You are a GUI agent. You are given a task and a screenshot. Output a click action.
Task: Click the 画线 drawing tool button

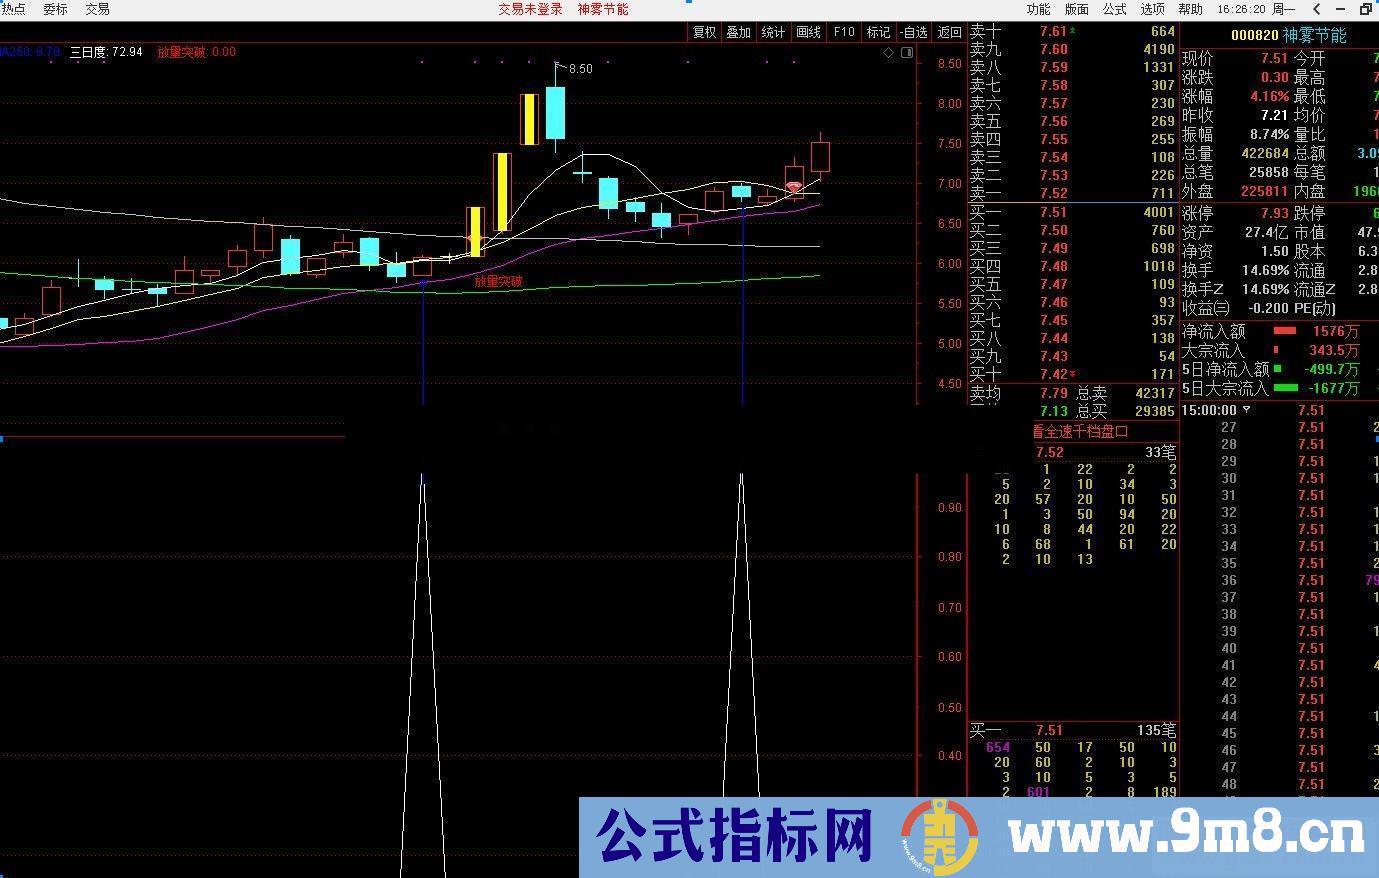click(x=808, y=32)
